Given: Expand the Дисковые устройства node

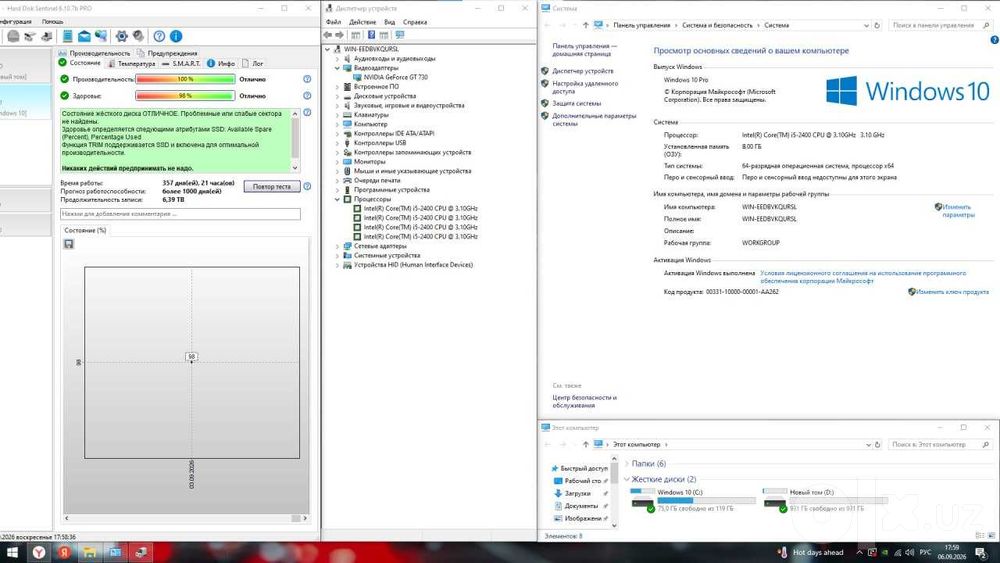Looking at the screenshot, I should pyautogui.click(x=337, y=96).
